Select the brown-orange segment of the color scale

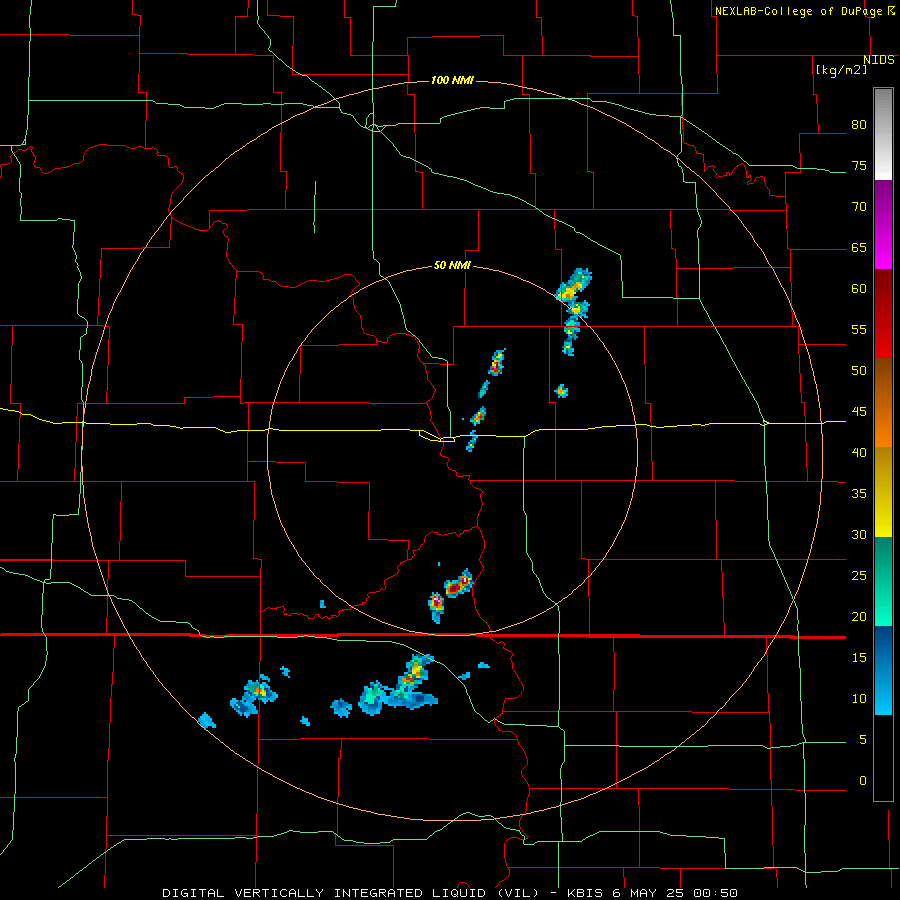point(883,402)
